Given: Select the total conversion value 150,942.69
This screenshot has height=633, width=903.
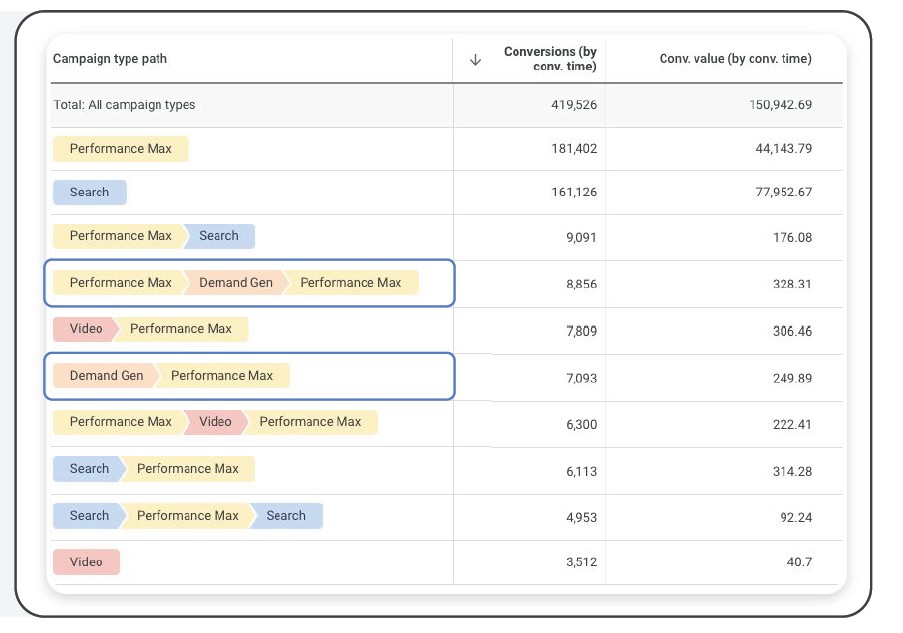Looking at the screenshot, I should click(780, 105).
